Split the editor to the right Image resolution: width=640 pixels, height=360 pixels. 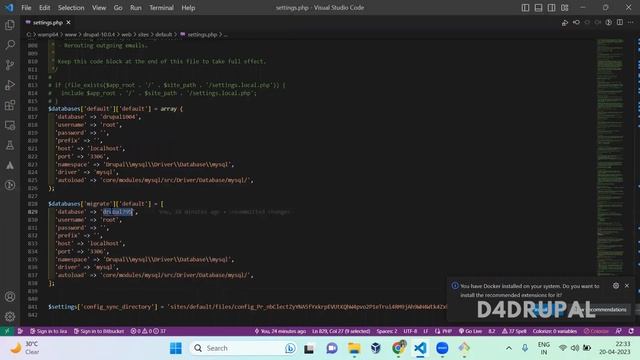point(620,22)
